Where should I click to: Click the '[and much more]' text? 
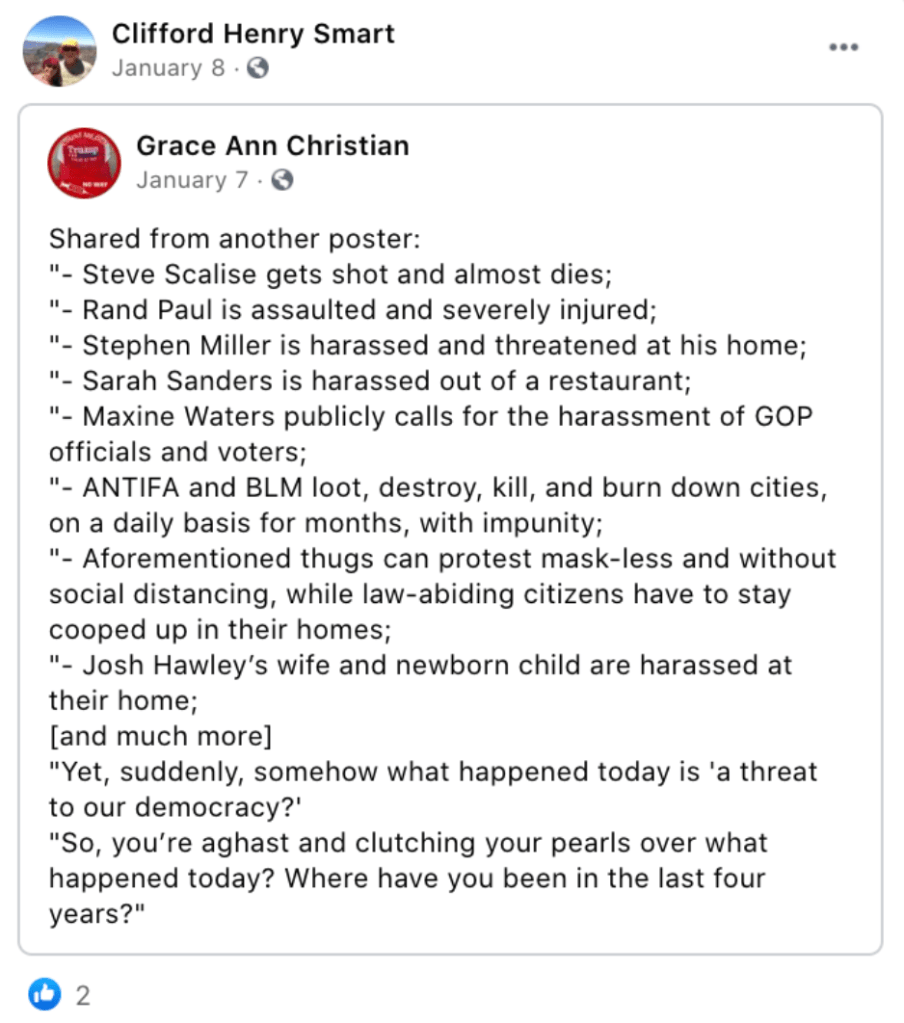click(x=160, y=736)
